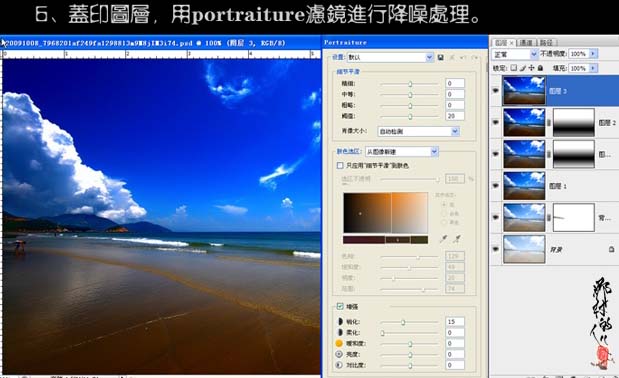This screenshot has height=378, width=619.
Task: Enable lock image pixels brush icon
Action: (523, 68)
